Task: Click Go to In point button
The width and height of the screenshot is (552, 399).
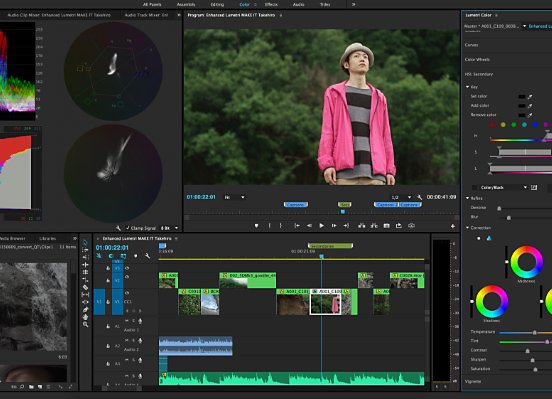Action: [x=297, y=226]
